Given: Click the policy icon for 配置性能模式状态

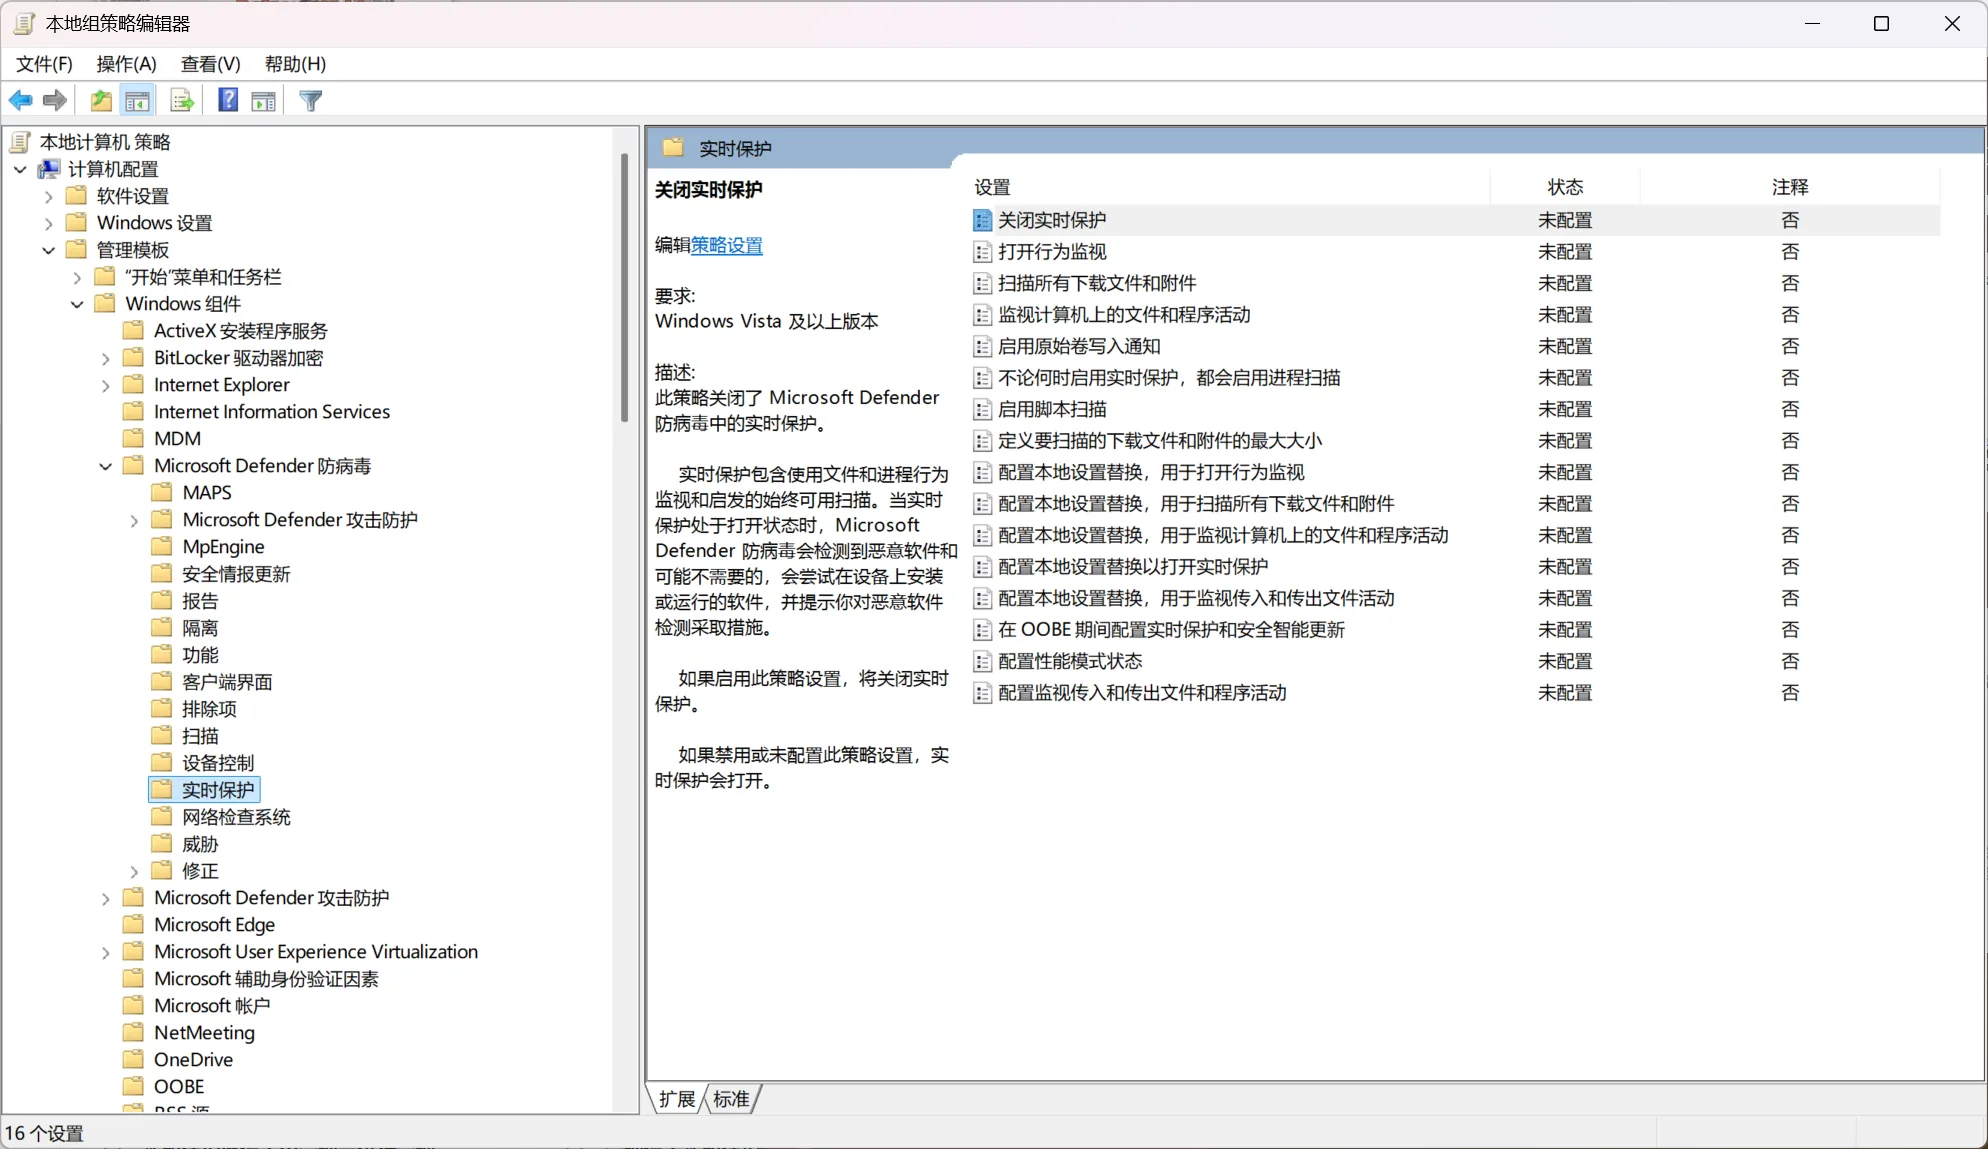Looking at the screenshot, I should click(983, 661).
